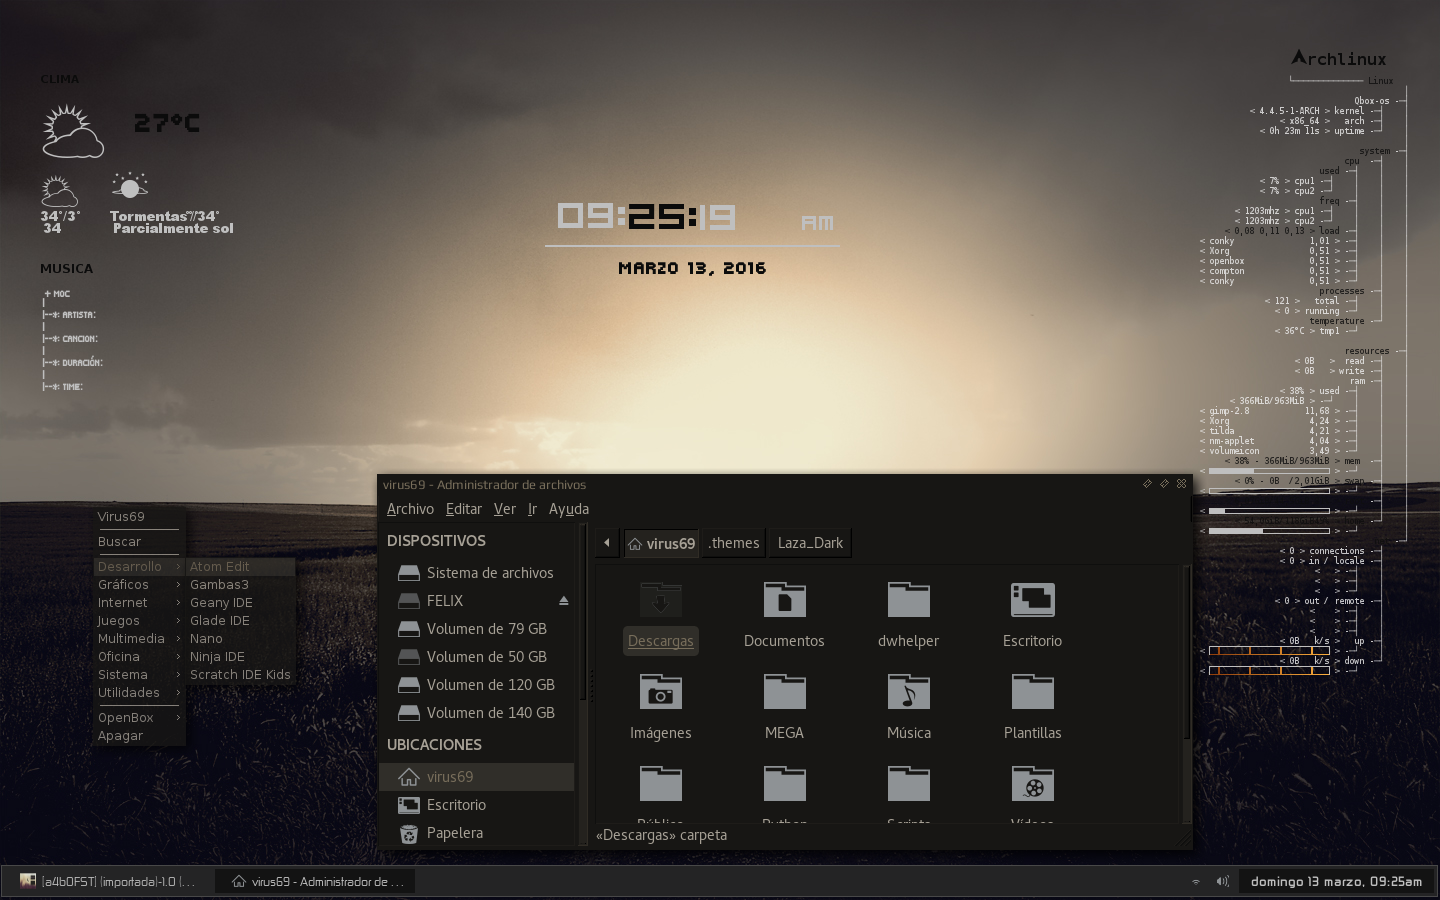Expand the Utilidades submenu

point(140,693)
